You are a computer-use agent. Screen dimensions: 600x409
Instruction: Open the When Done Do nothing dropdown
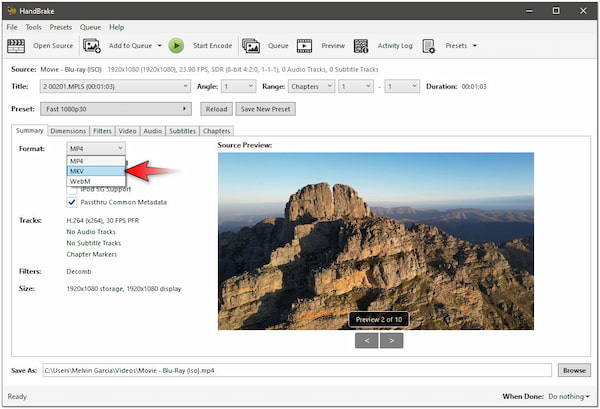pyautogui.click(x=568, y=396)
